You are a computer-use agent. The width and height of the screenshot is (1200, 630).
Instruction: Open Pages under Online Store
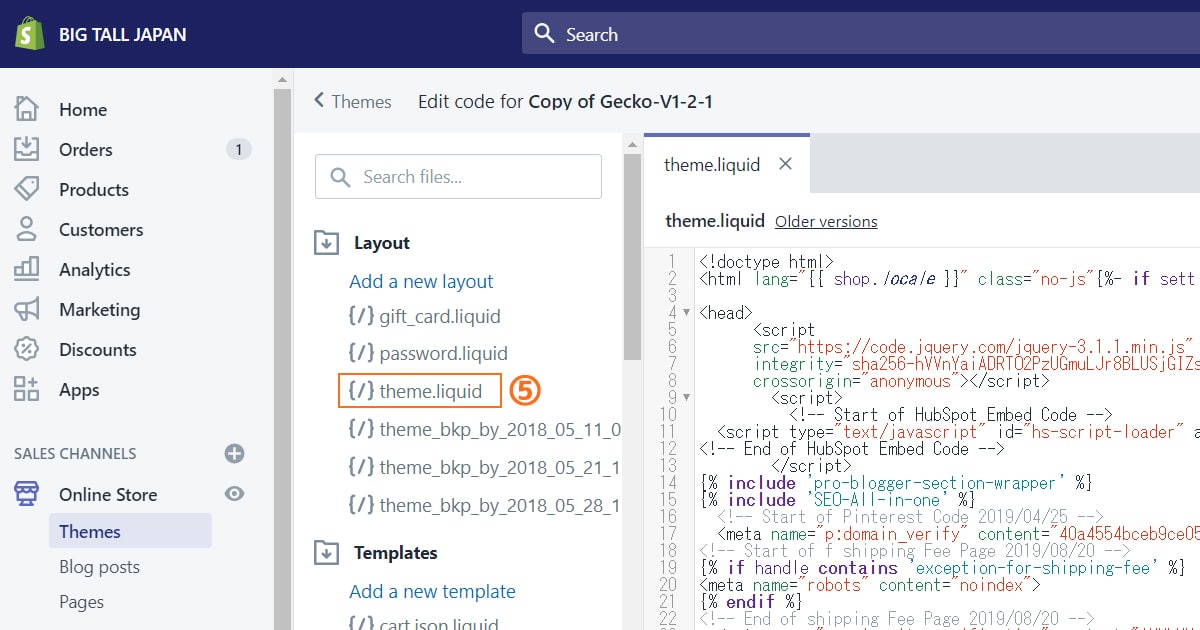(82, 602)
